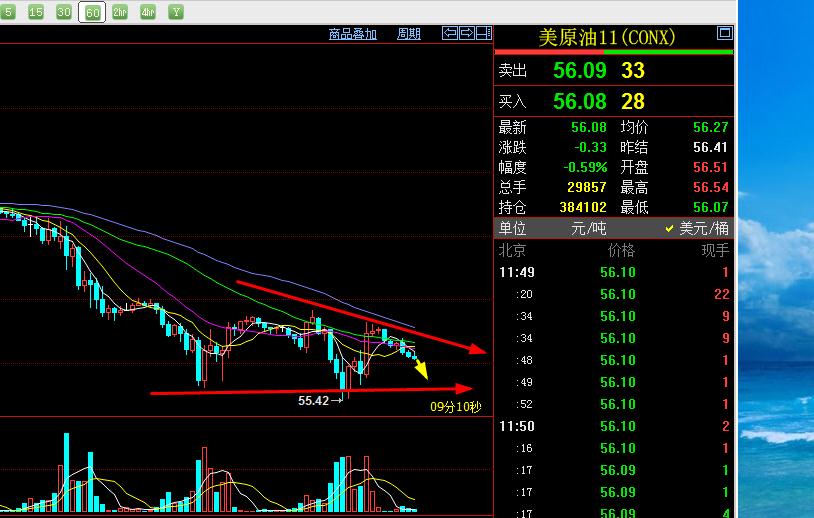Viewport: 814px width, 518px height.
Task: Click the sell volume 33
Action: tap(633, 71)
